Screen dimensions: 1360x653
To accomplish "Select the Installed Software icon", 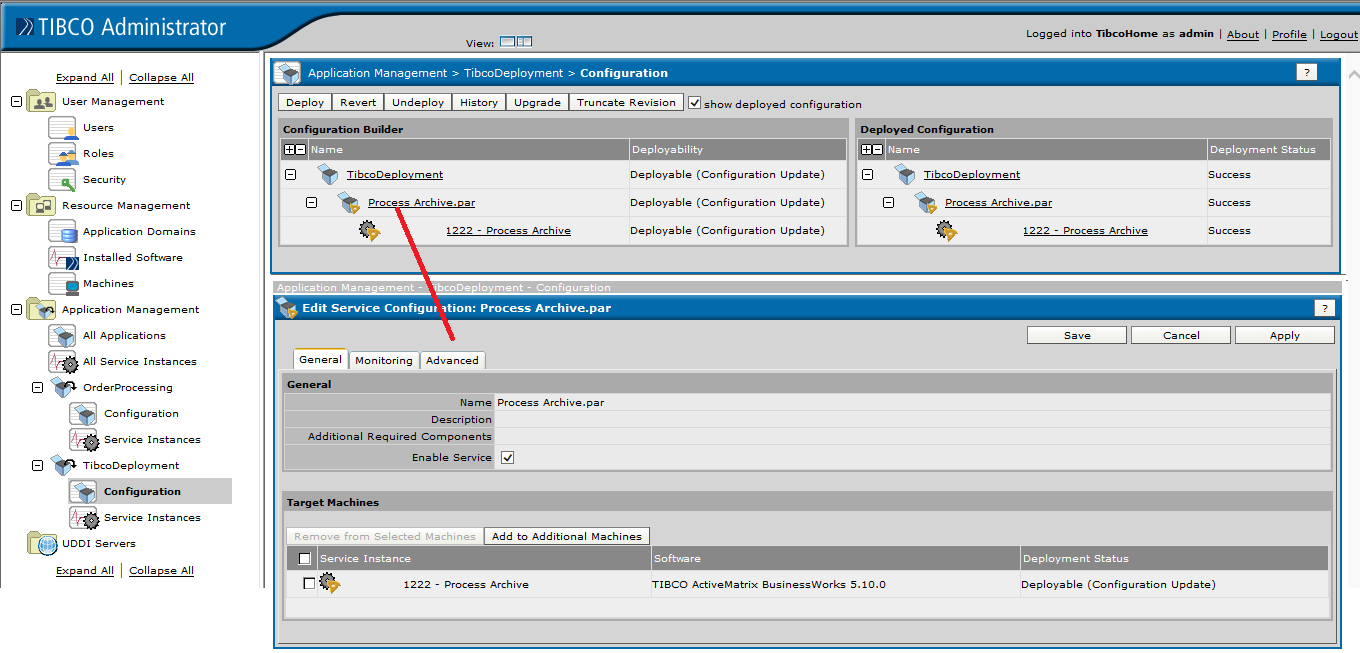I will click(x=62, y=257).
